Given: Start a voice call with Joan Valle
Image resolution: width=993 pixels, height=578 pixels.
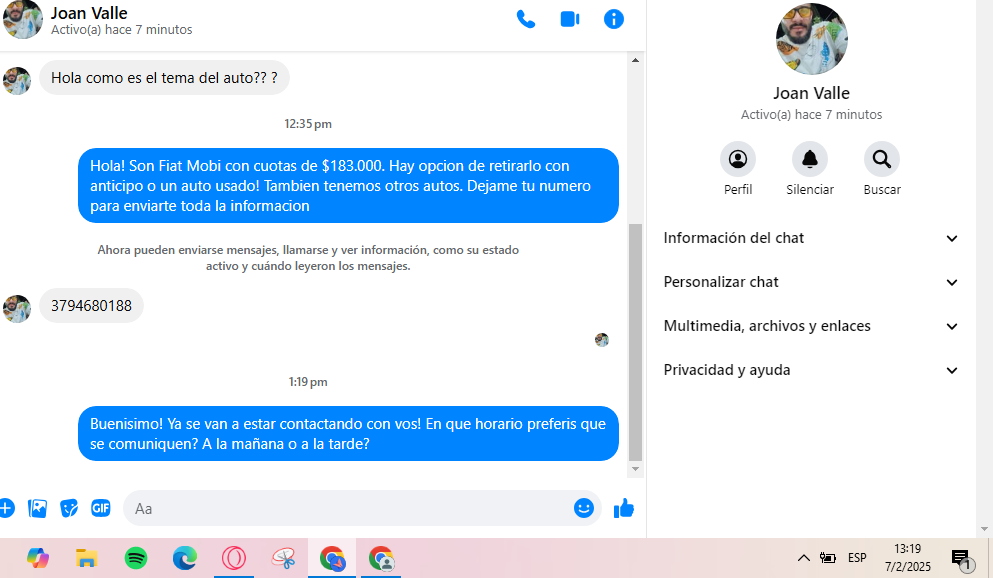Looking at the screenshot, I should pos(525,19).
